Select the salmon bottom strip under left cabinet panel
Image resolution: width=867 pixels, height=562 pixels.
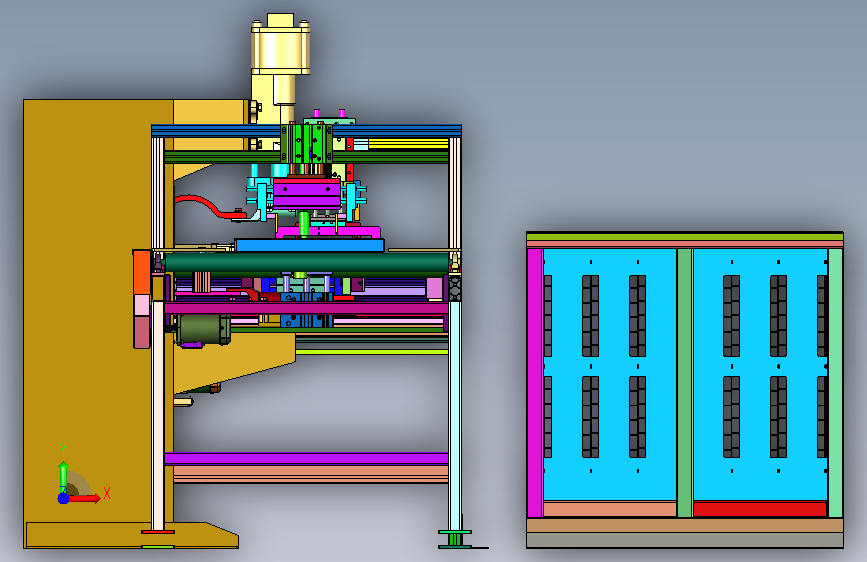coord(610,509)
